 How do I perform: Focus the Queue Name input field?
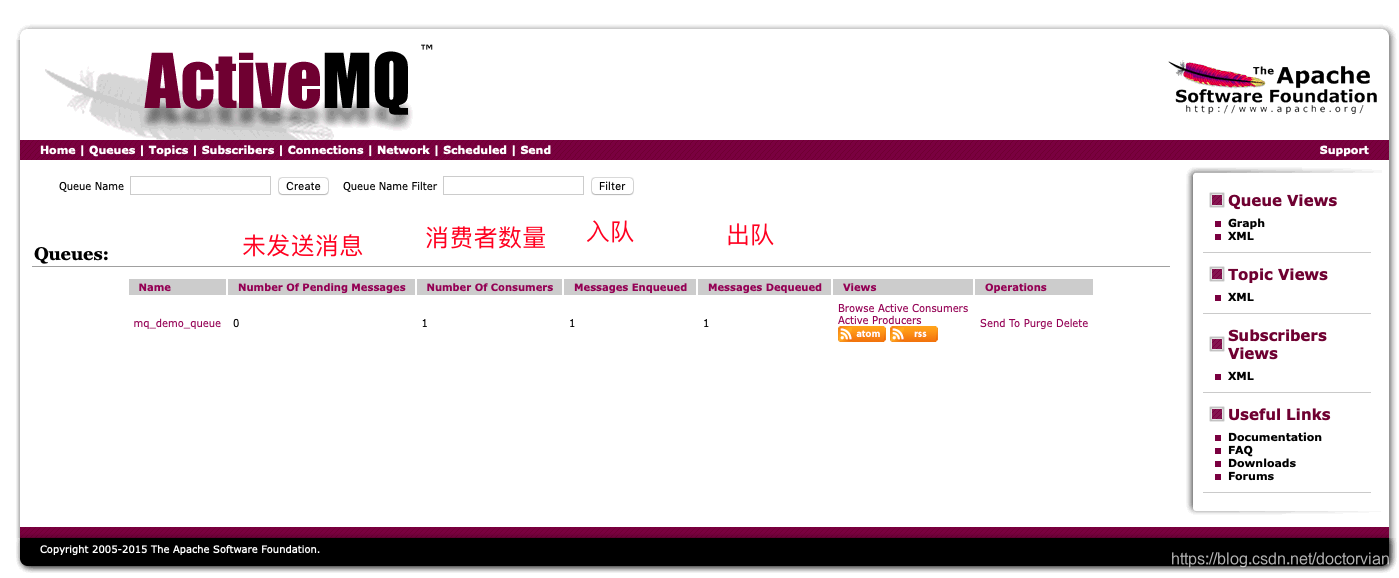coord(200,186)
